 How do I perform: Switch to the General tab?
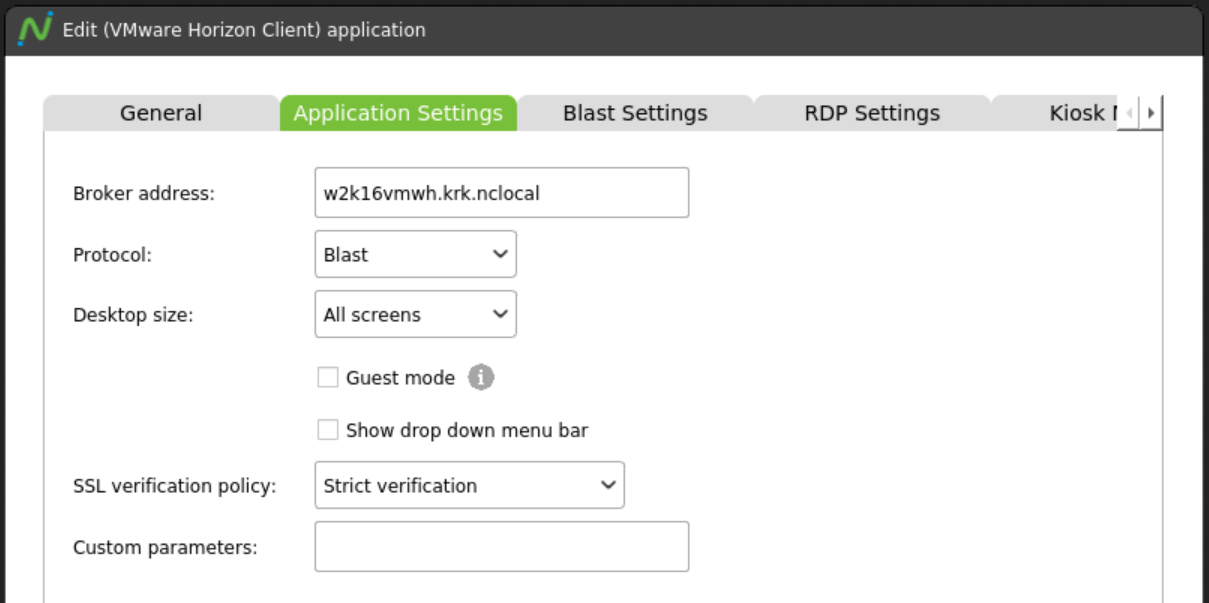[161, 113]
